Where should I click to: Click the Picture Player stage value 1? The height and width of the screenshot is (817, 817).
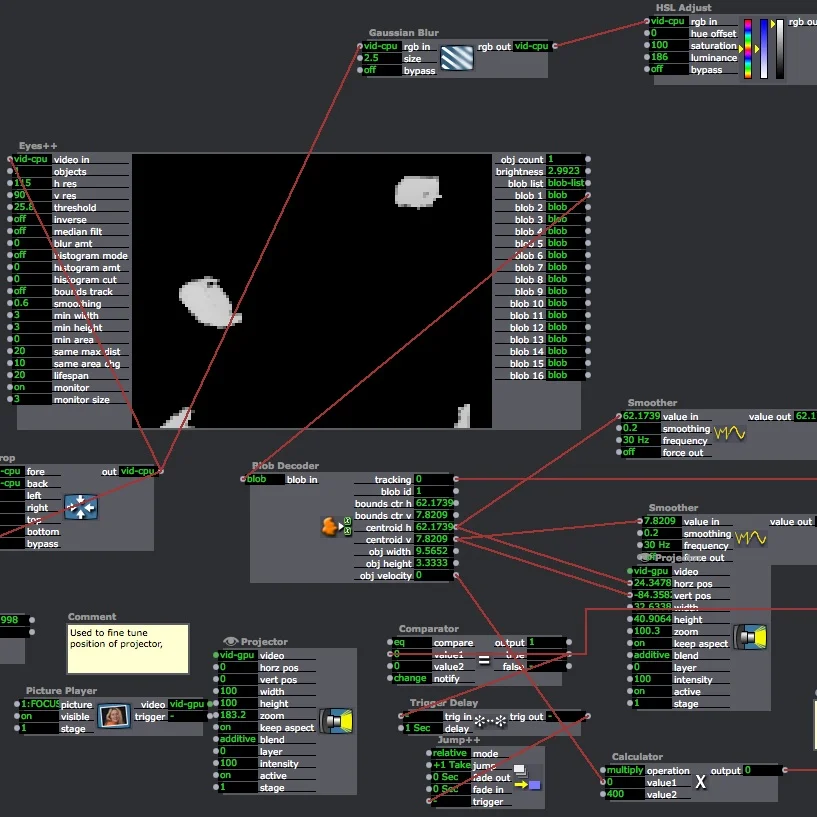[x=40, y=728]
